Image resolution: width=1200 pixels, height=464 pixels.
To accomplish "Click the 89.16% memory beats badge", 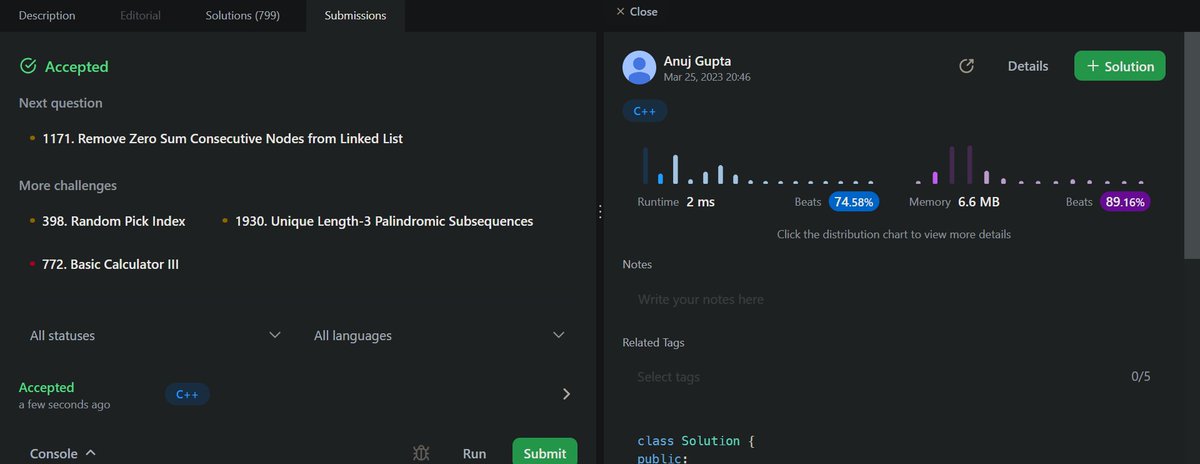I will 1125,202.
